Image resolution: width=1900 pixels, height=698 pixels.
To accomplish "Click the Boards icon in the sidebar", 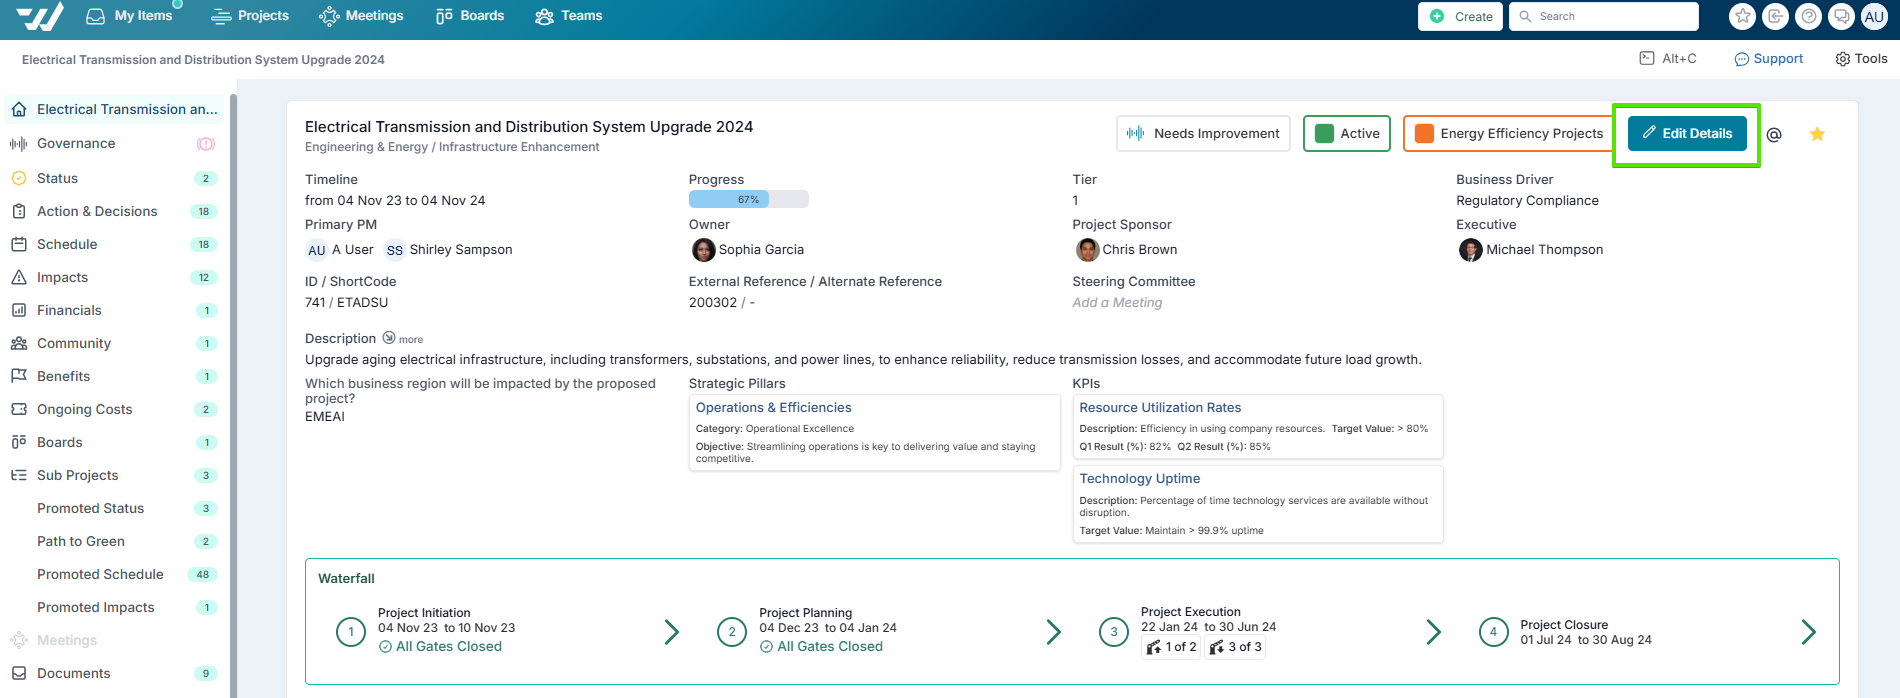I will point(19,442).
